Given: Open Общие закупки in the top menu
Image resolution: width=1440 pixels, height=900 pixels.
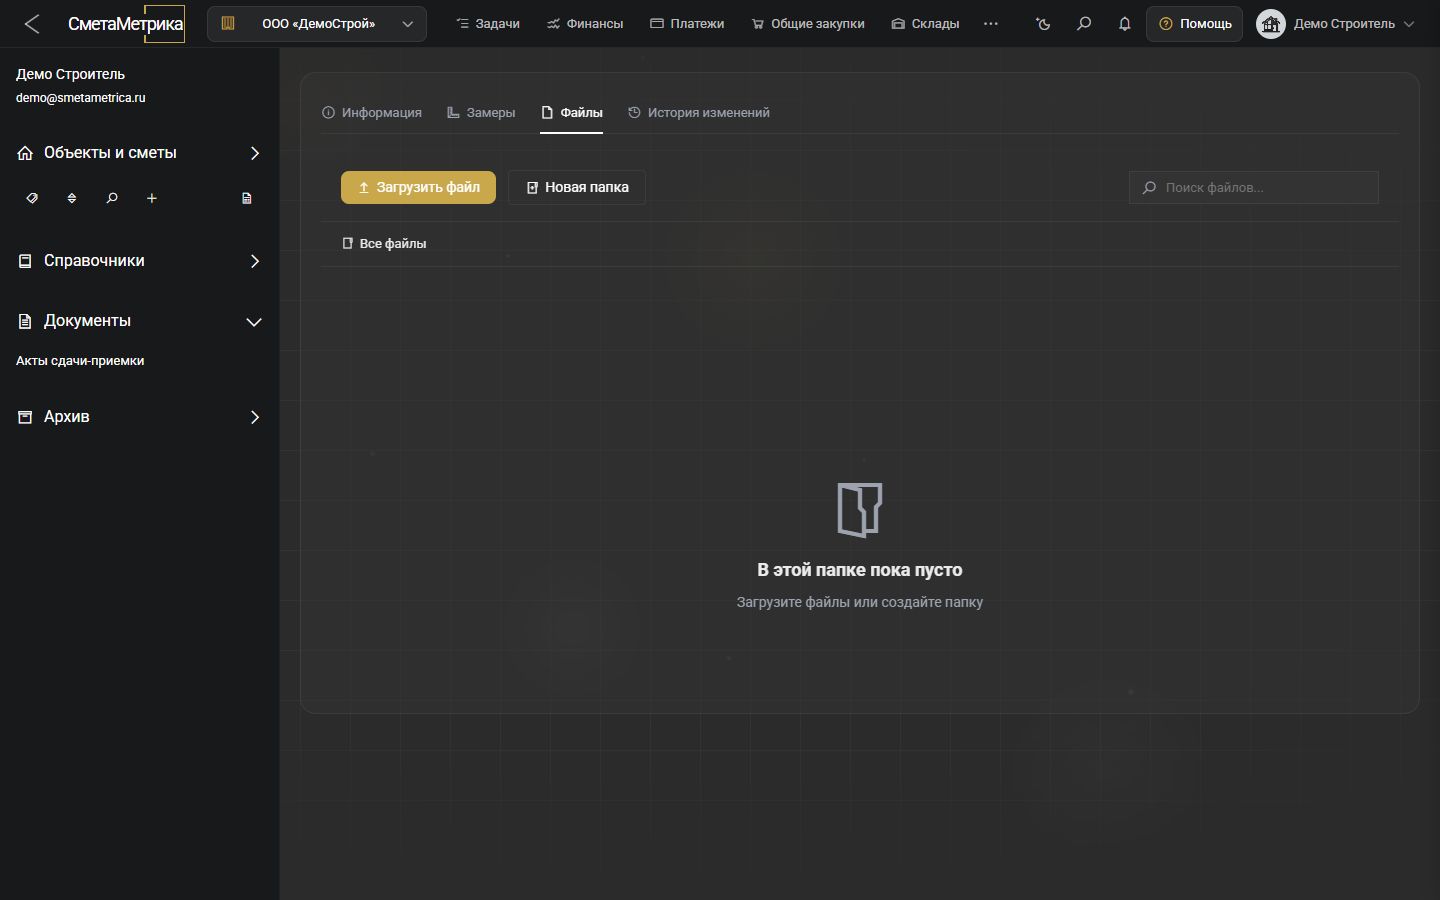Looking at the screenshot, I should (x=808, y=24).
